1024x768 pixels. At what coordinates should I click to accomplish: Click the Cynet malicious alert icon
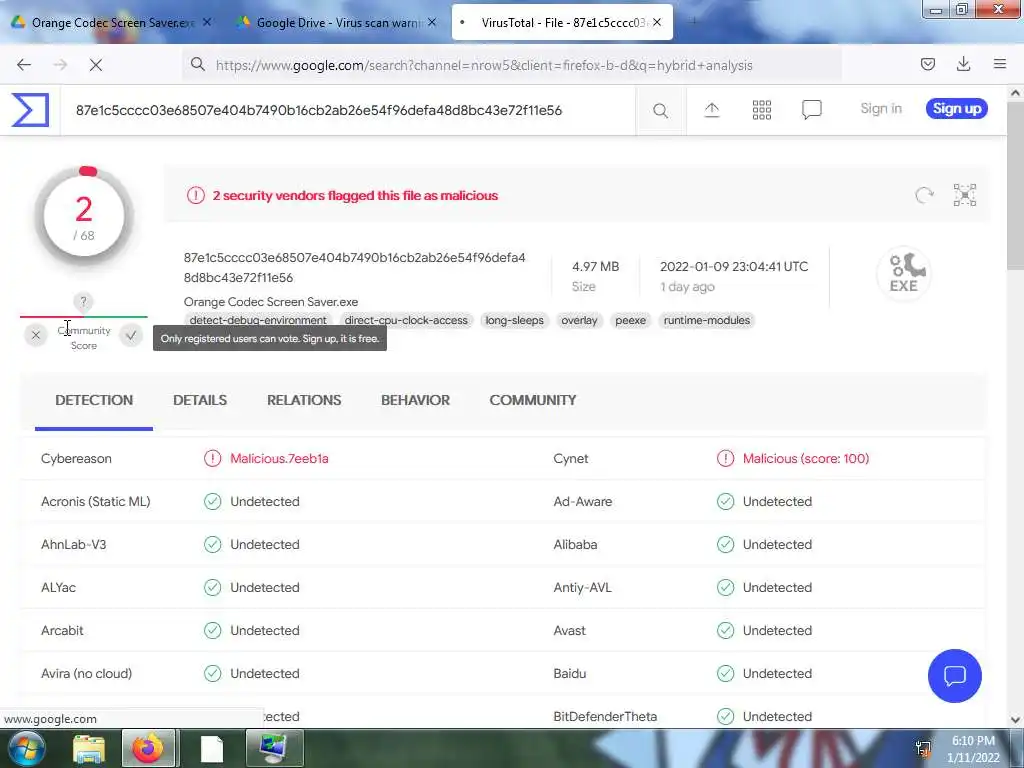tap(725, 458)
